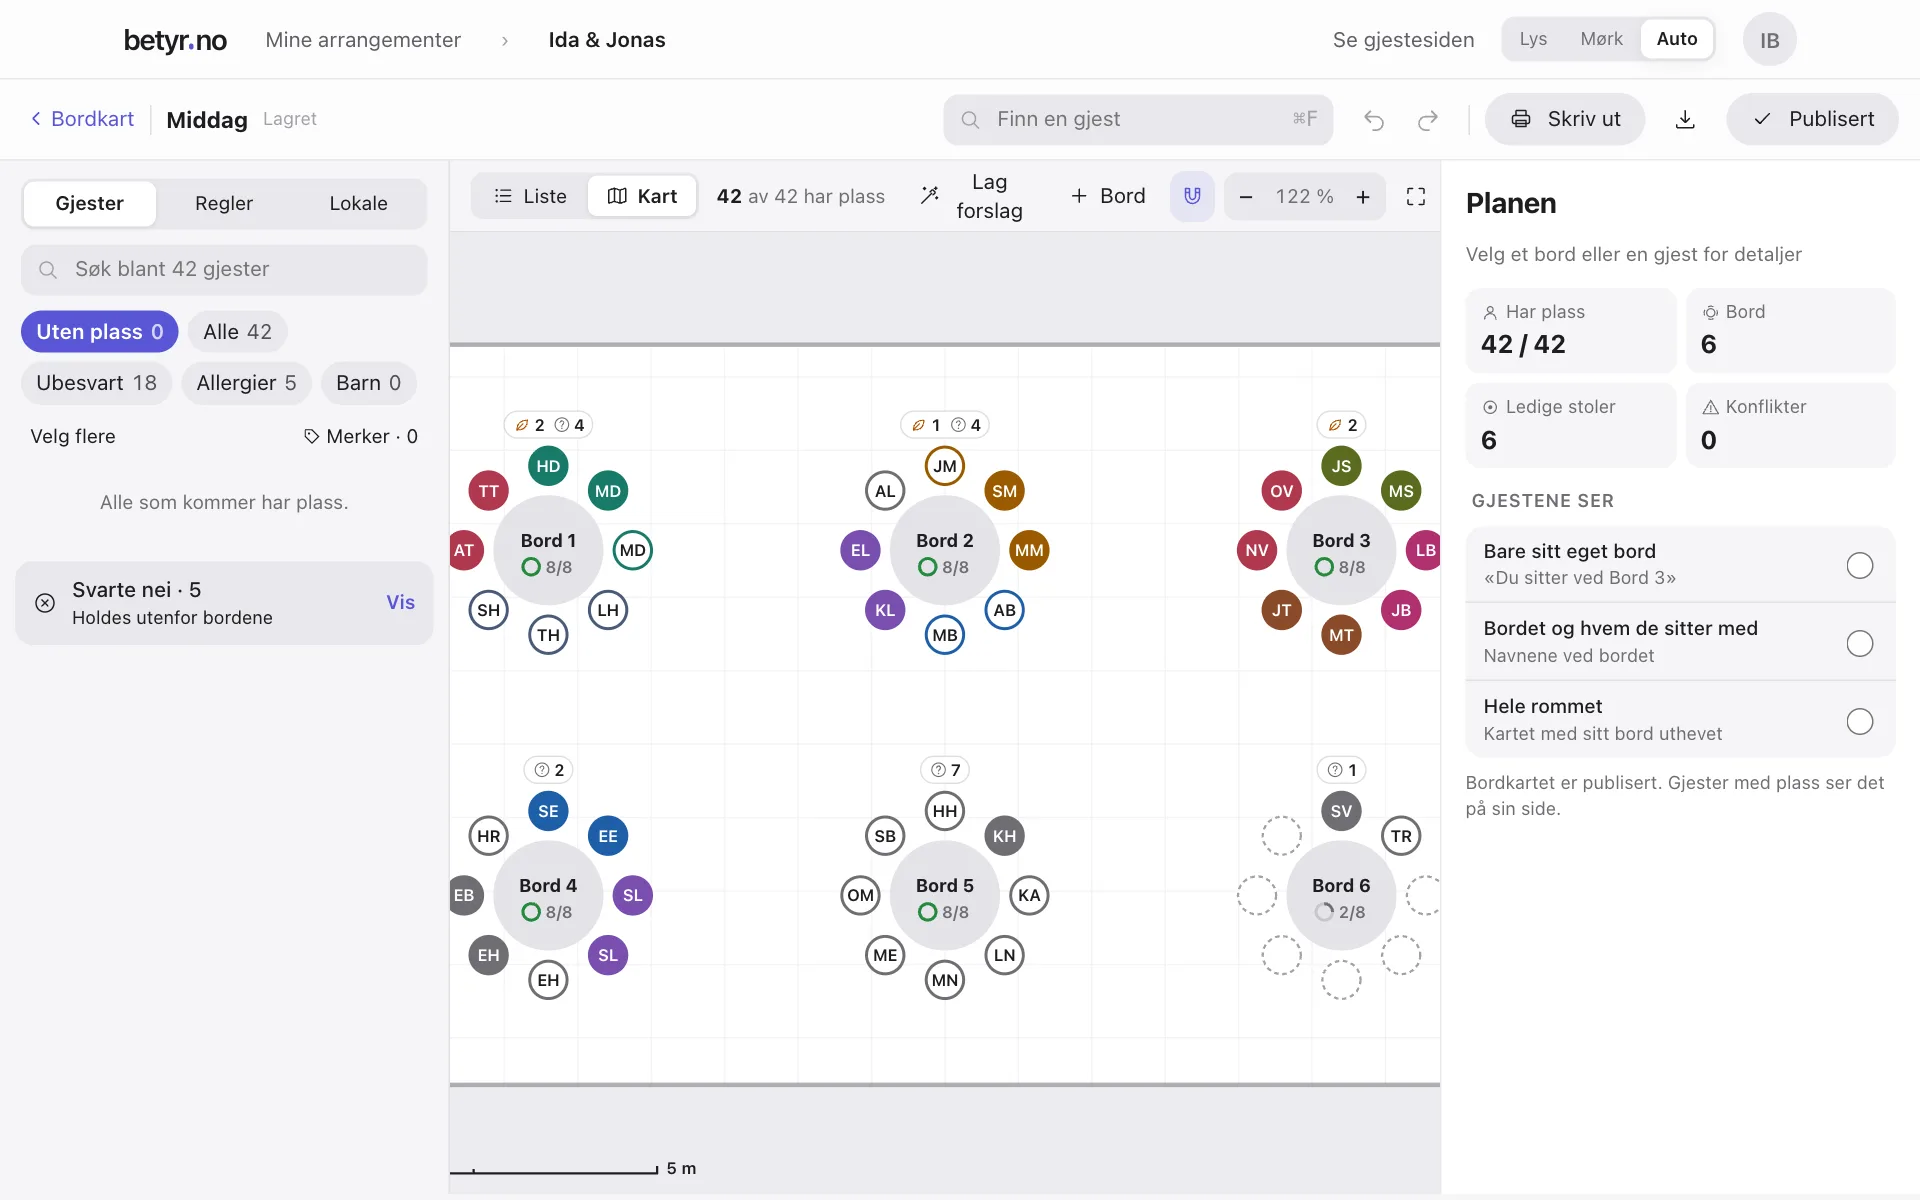
Task: Set theme to Auto
Action: tap(1677, 39)
